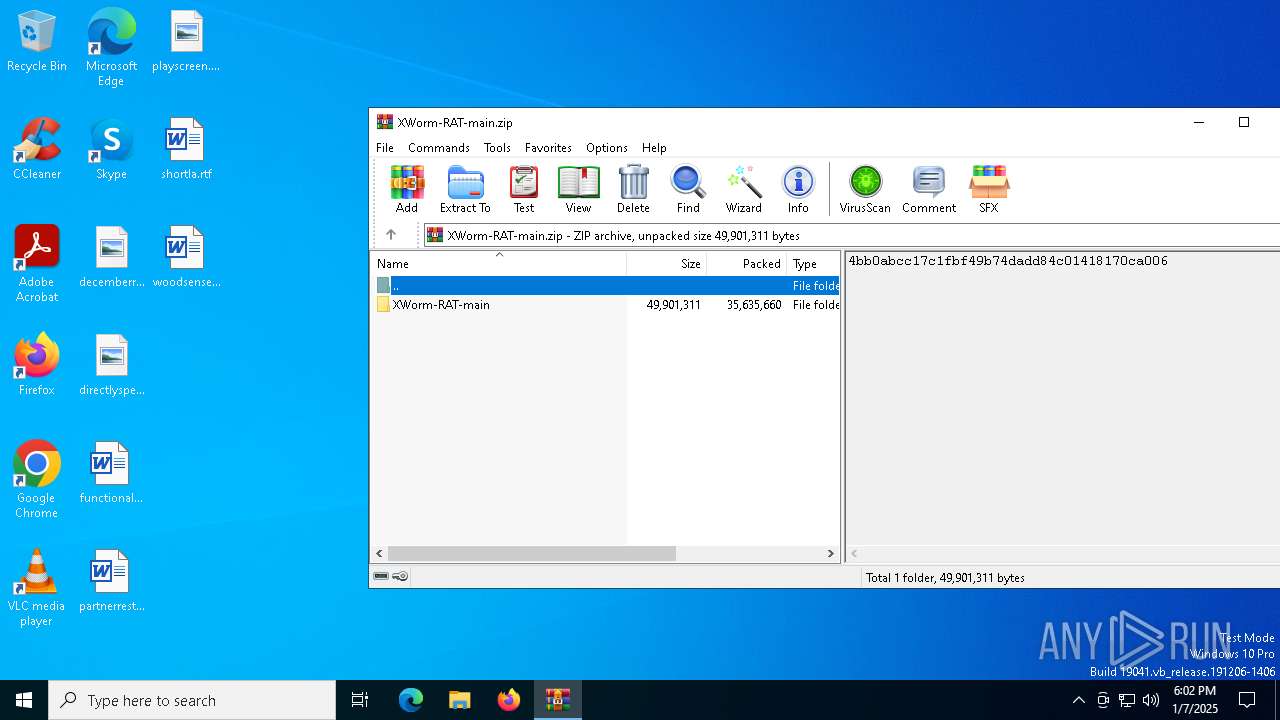Click the Find magnifier icon
The height and width of the screenshot is (720, 1280).
point(688,190)
